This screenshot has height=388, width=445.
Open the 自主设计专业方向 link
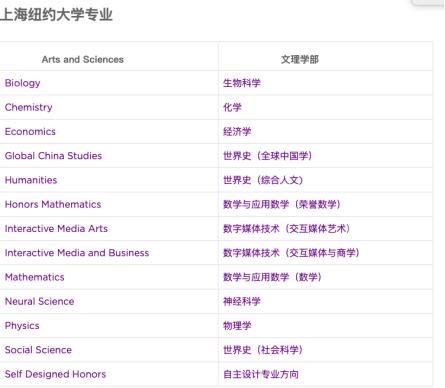coord(261,374)
